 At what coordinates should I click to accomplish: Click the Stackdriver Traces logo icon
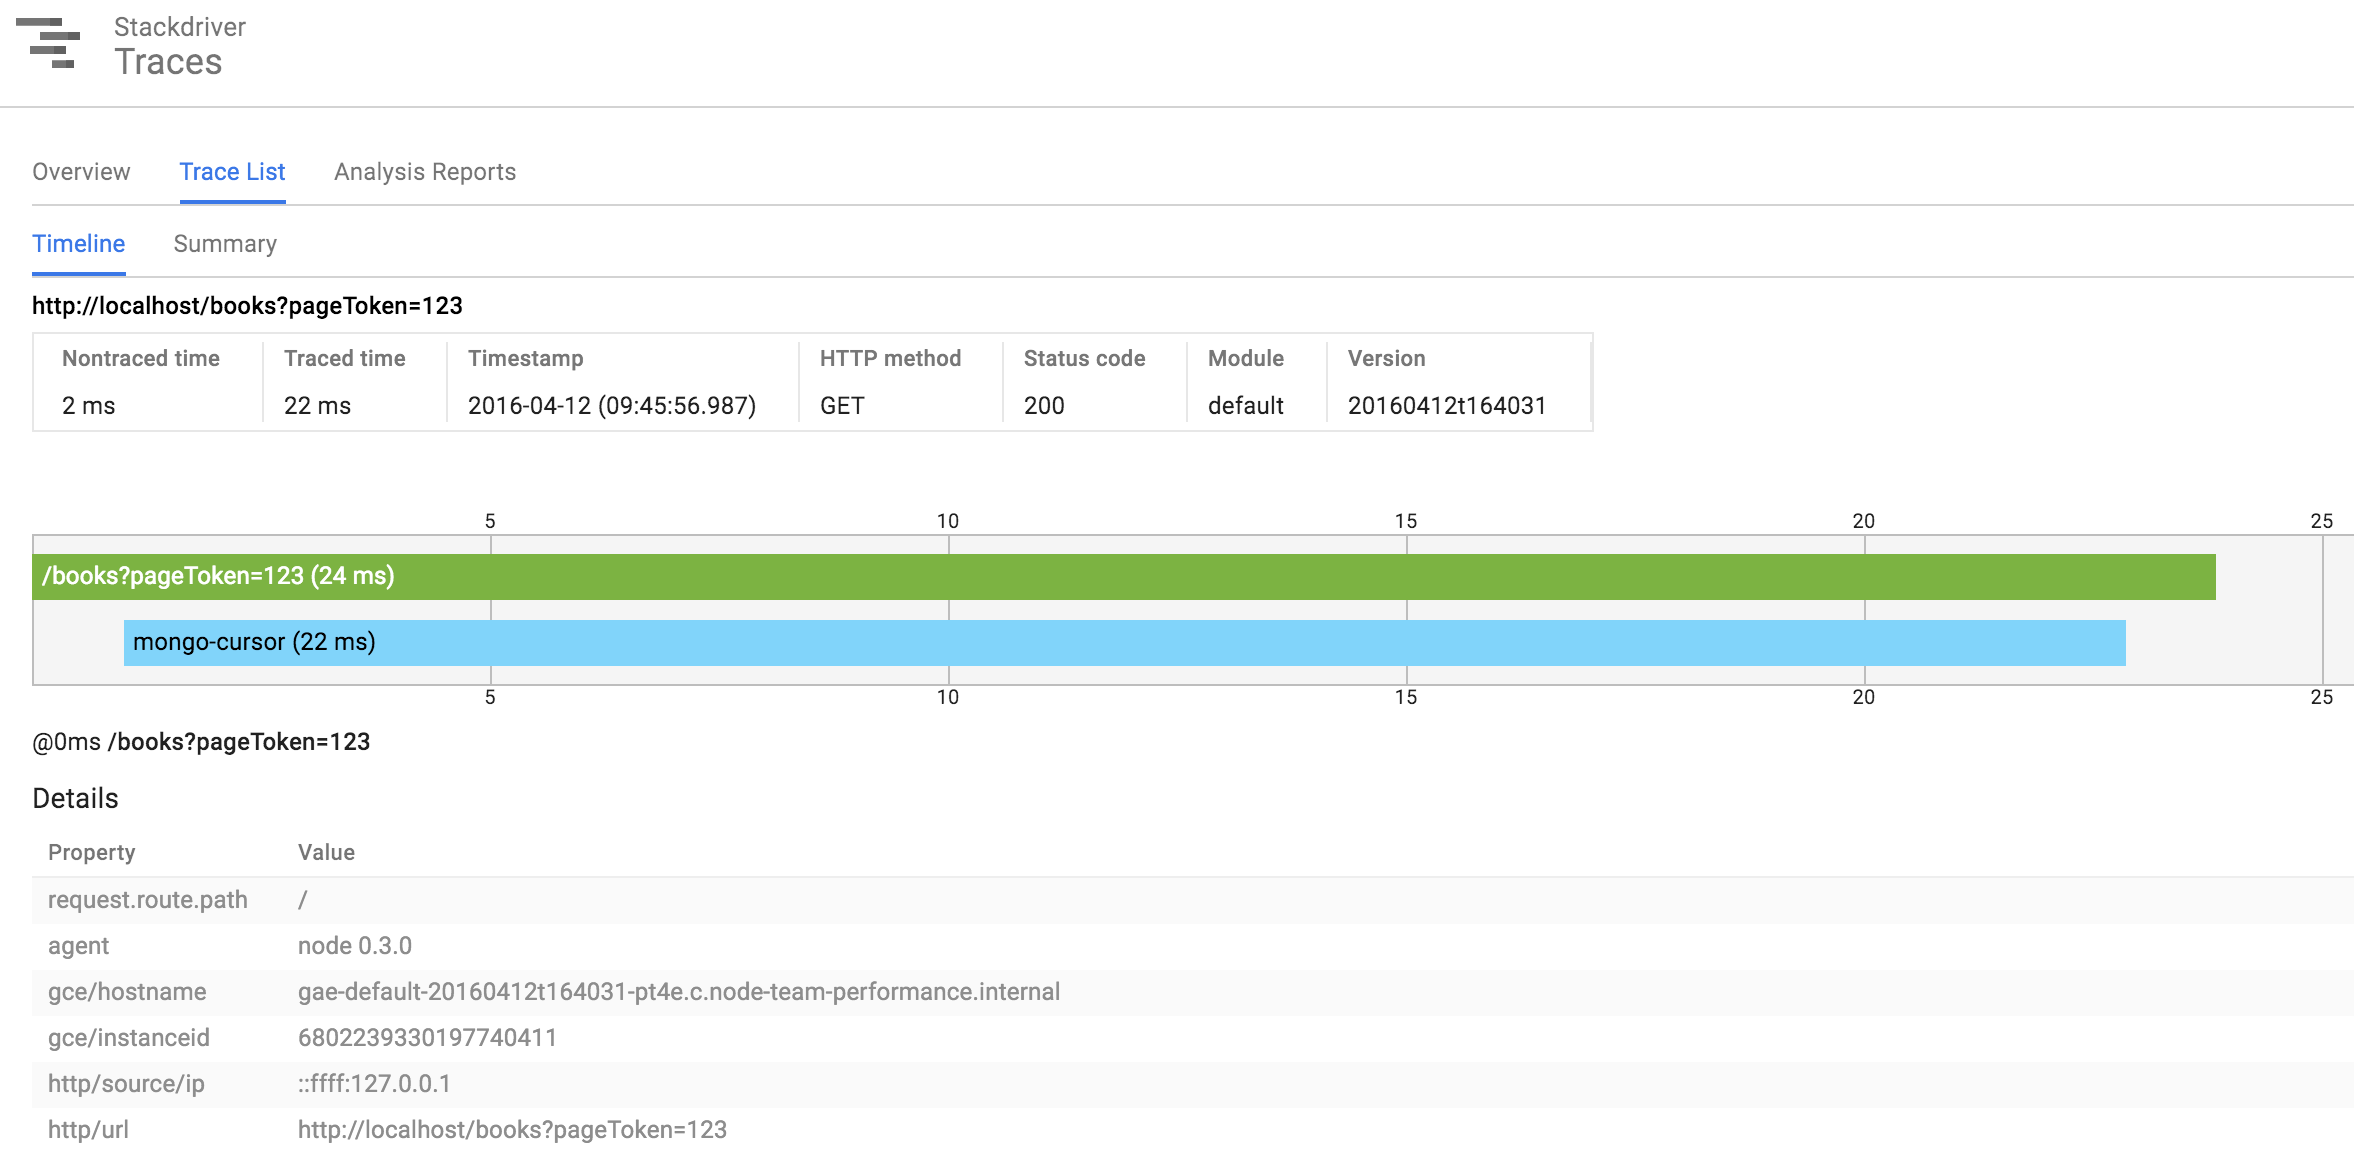(x=48, y=43)
